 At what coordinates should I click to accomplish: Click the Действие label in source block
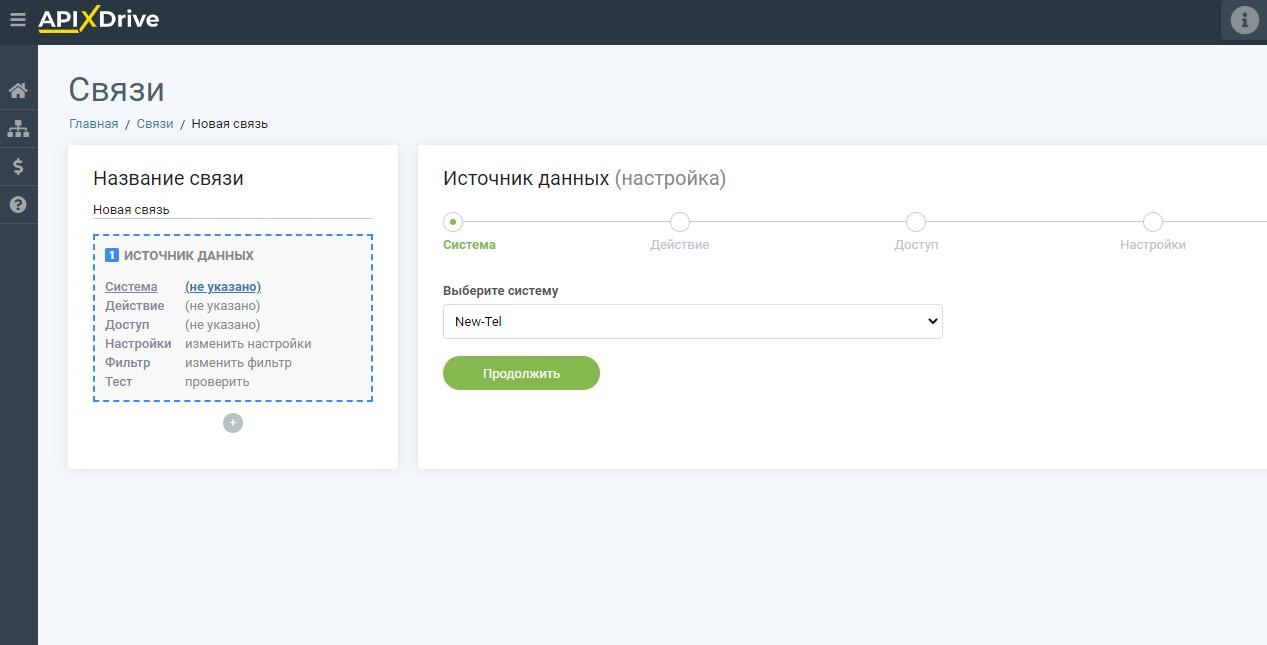135,306
